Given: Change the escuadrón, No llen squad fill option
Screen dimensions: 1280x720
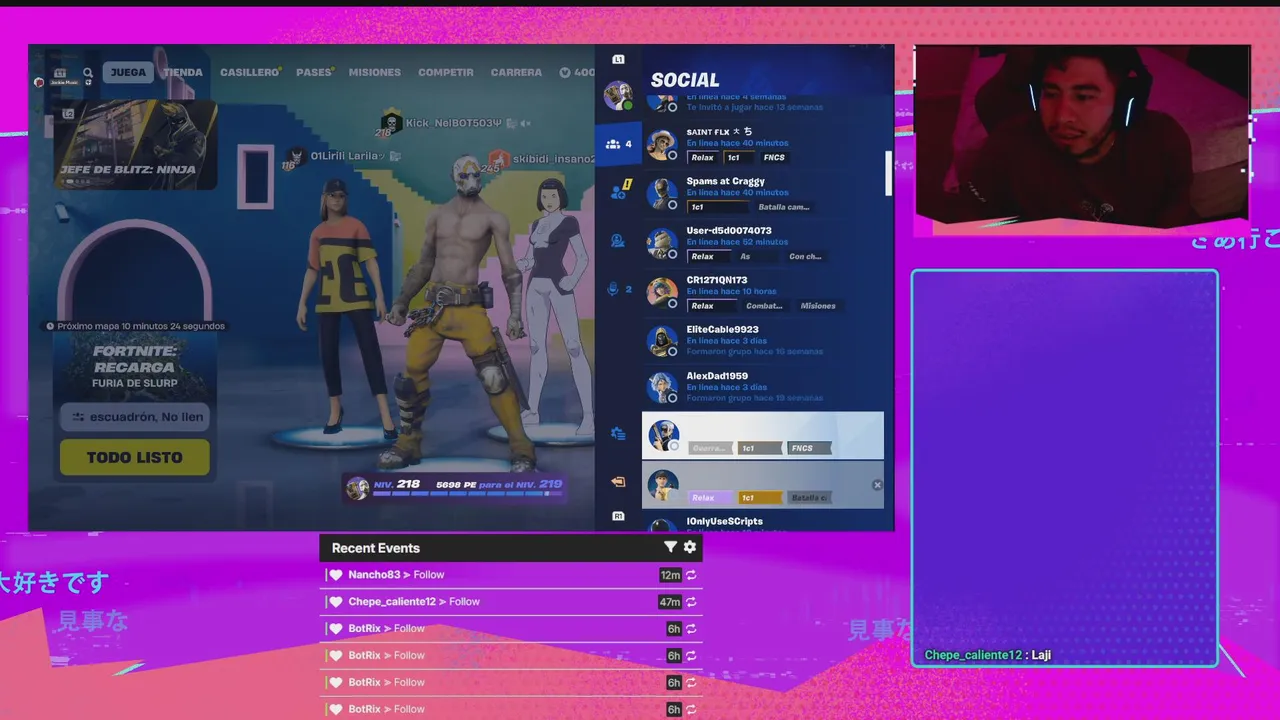Looking at the screenshot, I should 134,417.
